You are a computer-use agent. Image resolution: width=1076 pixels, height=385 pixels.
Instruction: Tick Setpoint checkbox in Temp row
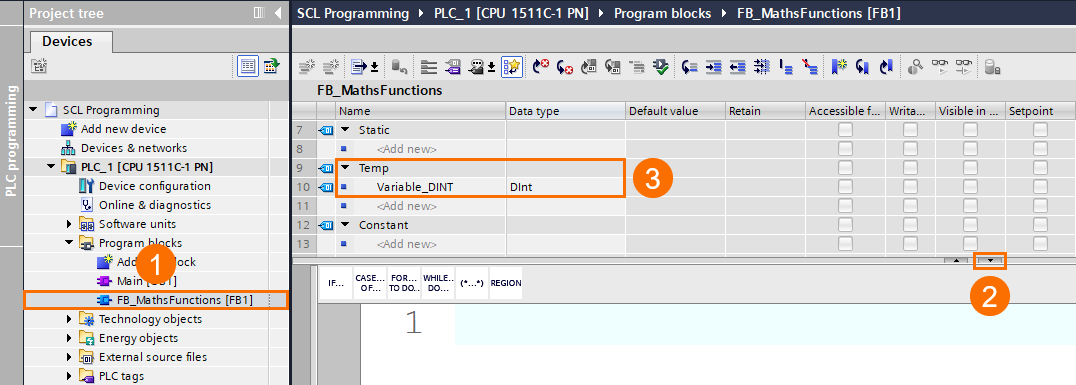pos(1040,168)
